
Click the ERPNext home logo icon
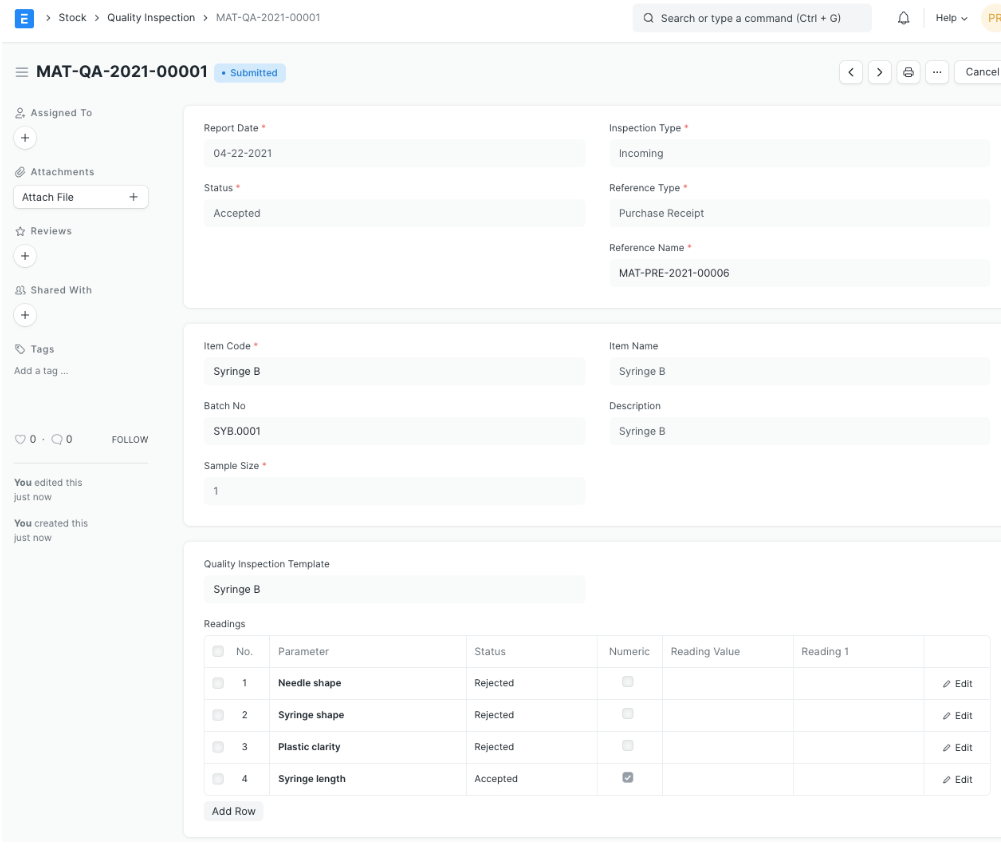click(x=25, y=18)
